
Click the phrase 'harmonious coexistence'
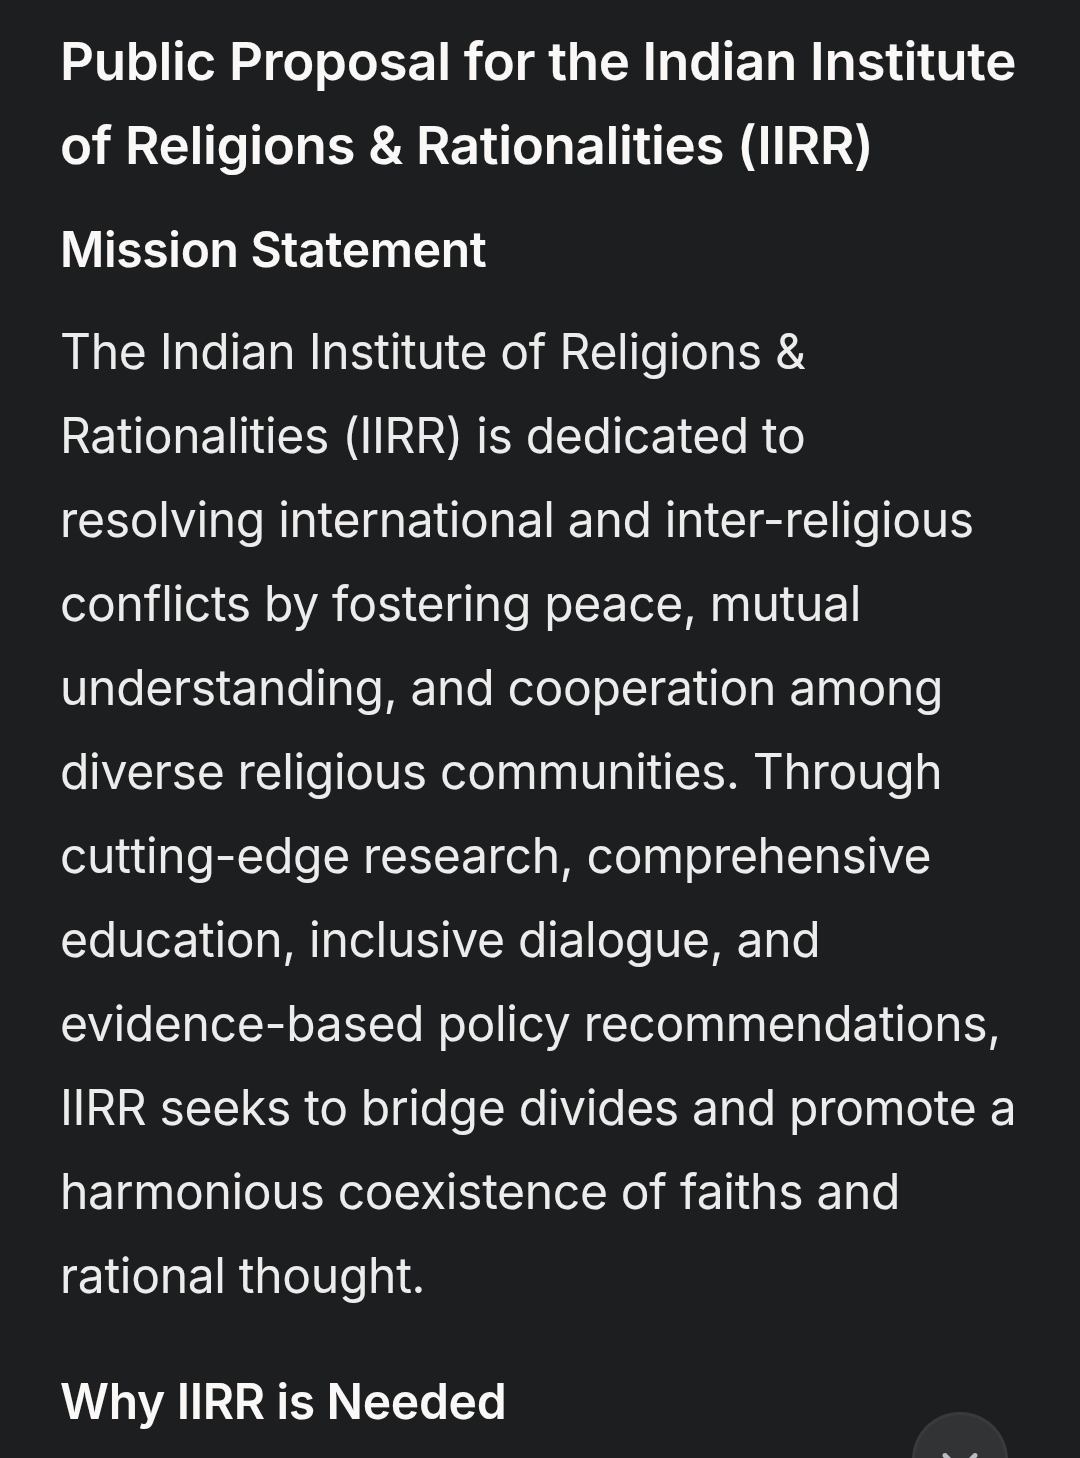(x=334, y=1193)
